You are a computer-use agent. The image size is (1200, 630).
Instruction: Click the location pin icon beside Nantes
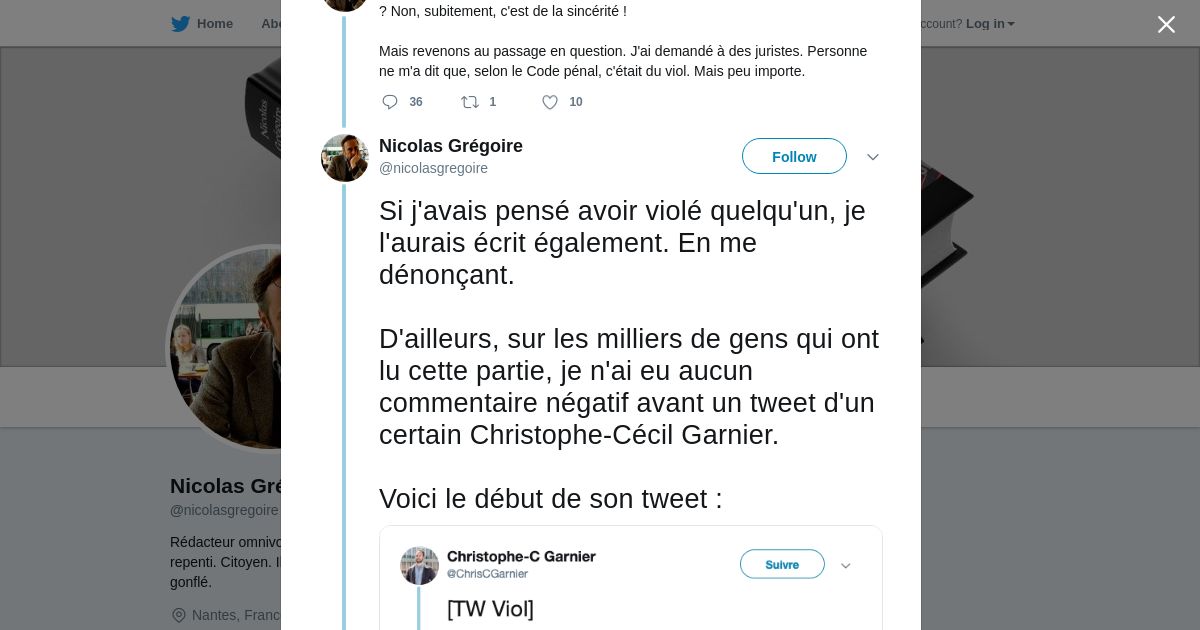(x=179, y=615)
